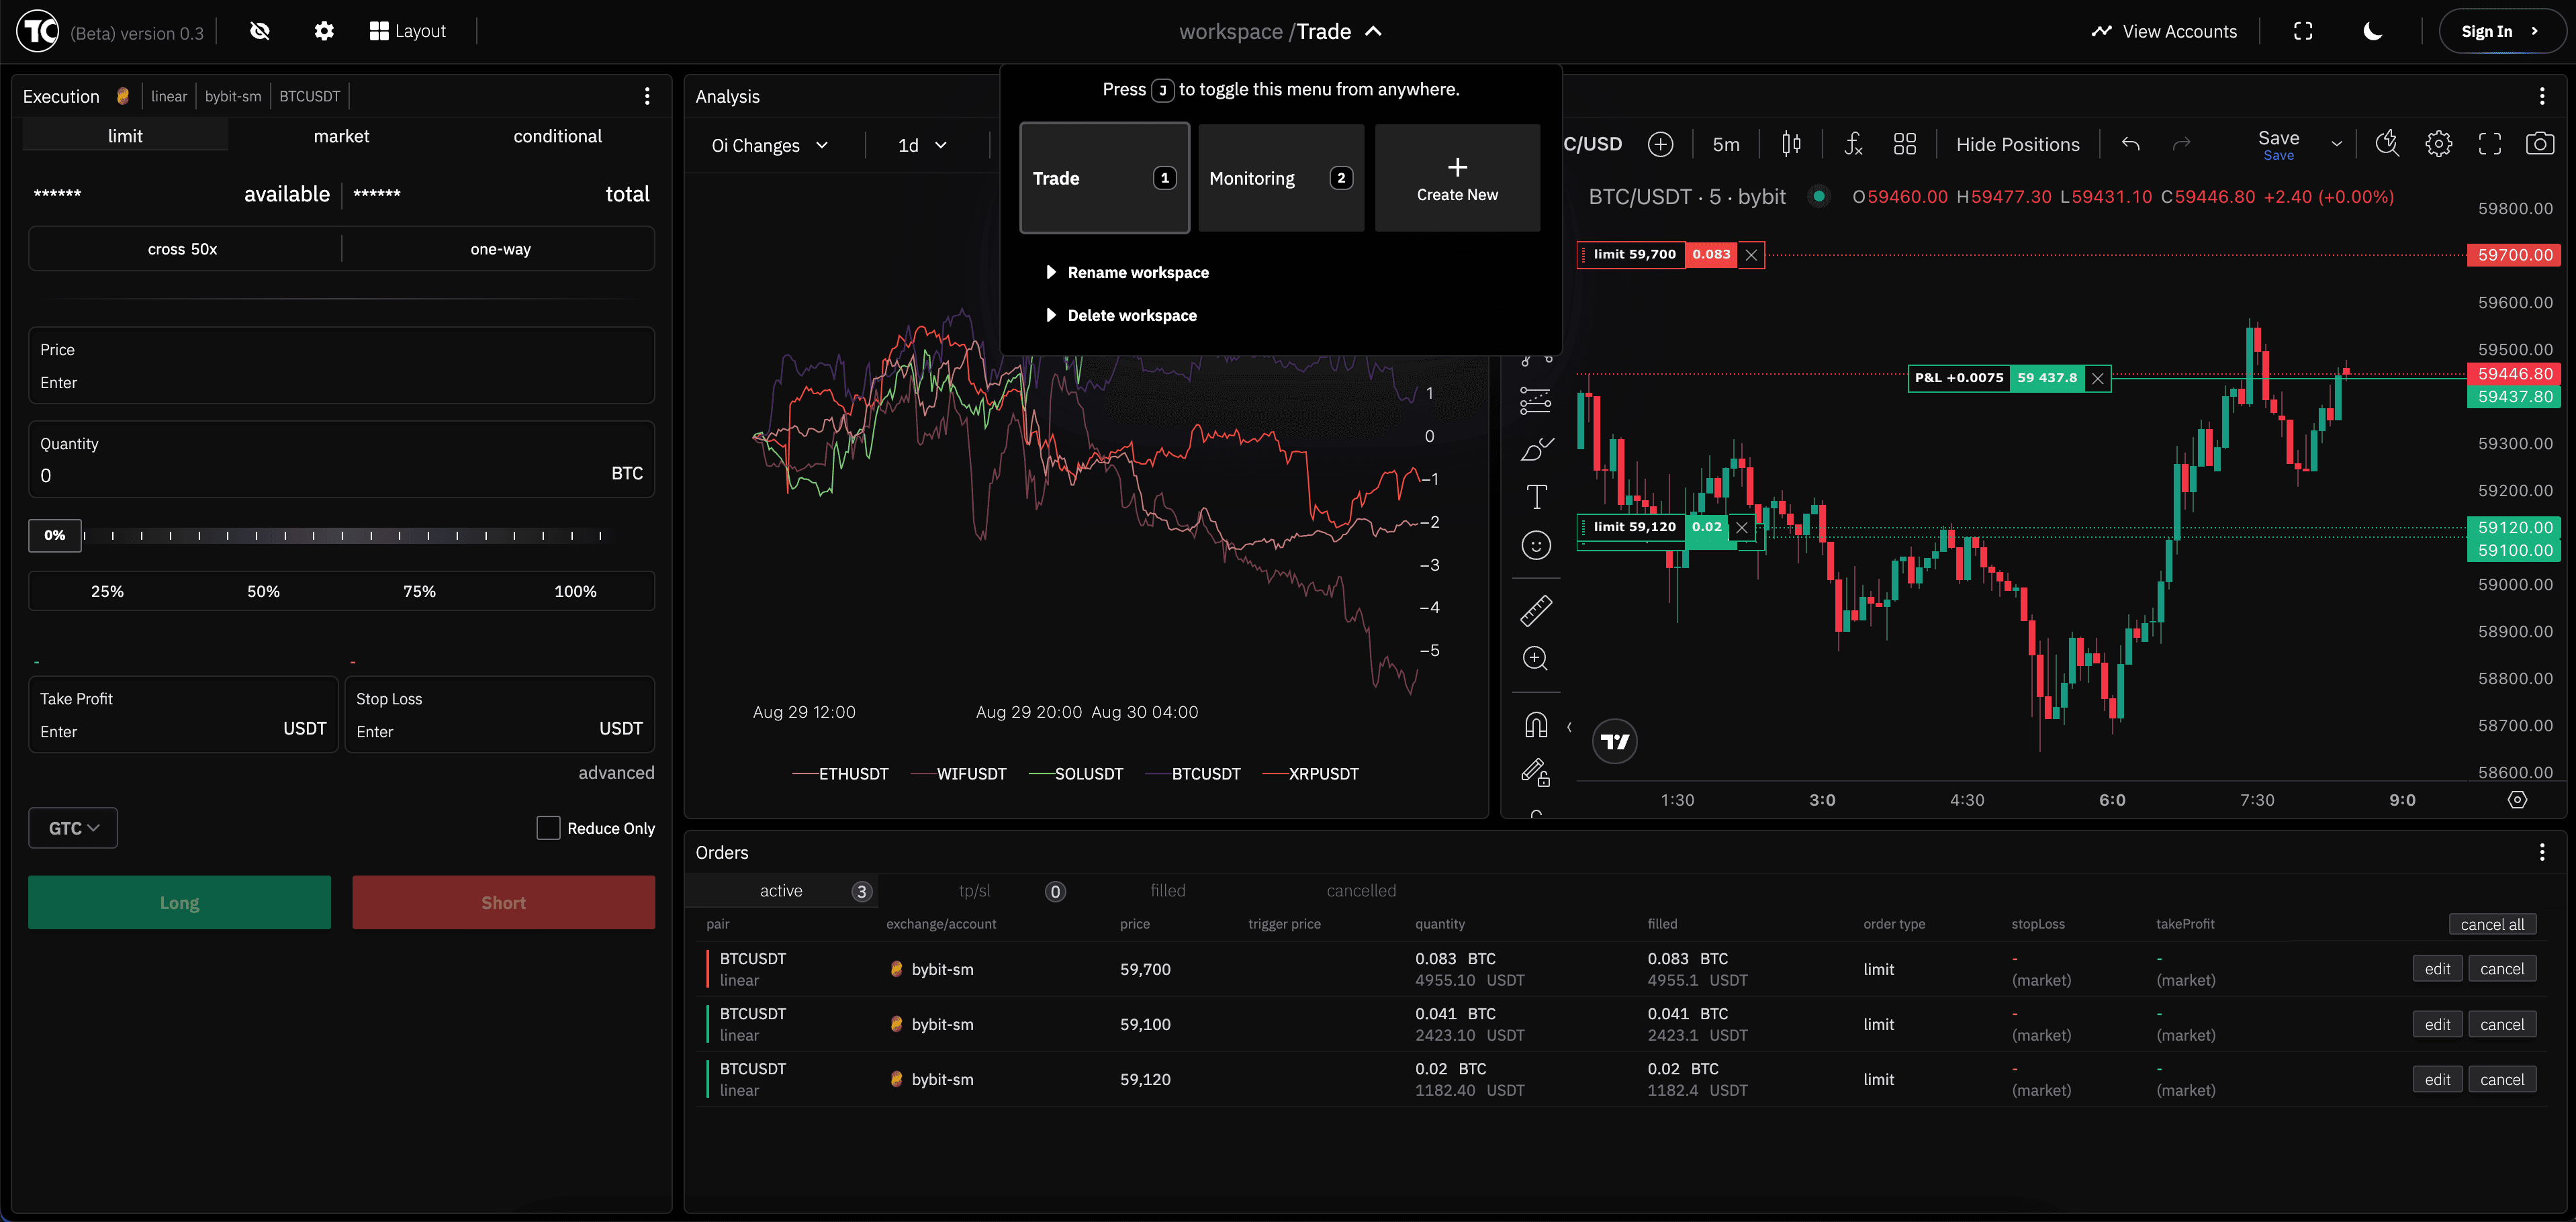Image resolution: width=2576 pixels, height=1222 pixels.
Task: Click the quantity percentage slider track
Action: click(x=343, y=536)
